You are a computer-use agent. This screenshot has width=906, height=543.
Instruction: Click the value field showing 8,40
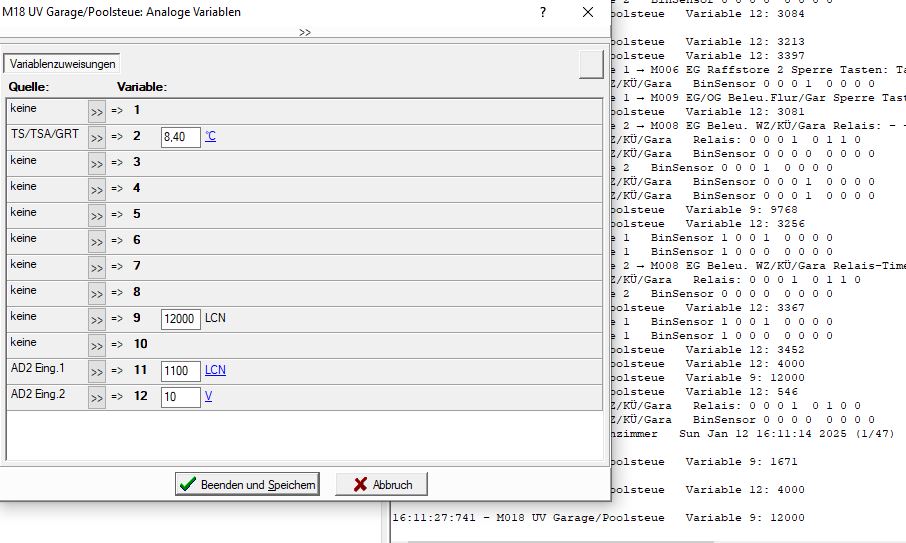(x=180, y=137)
